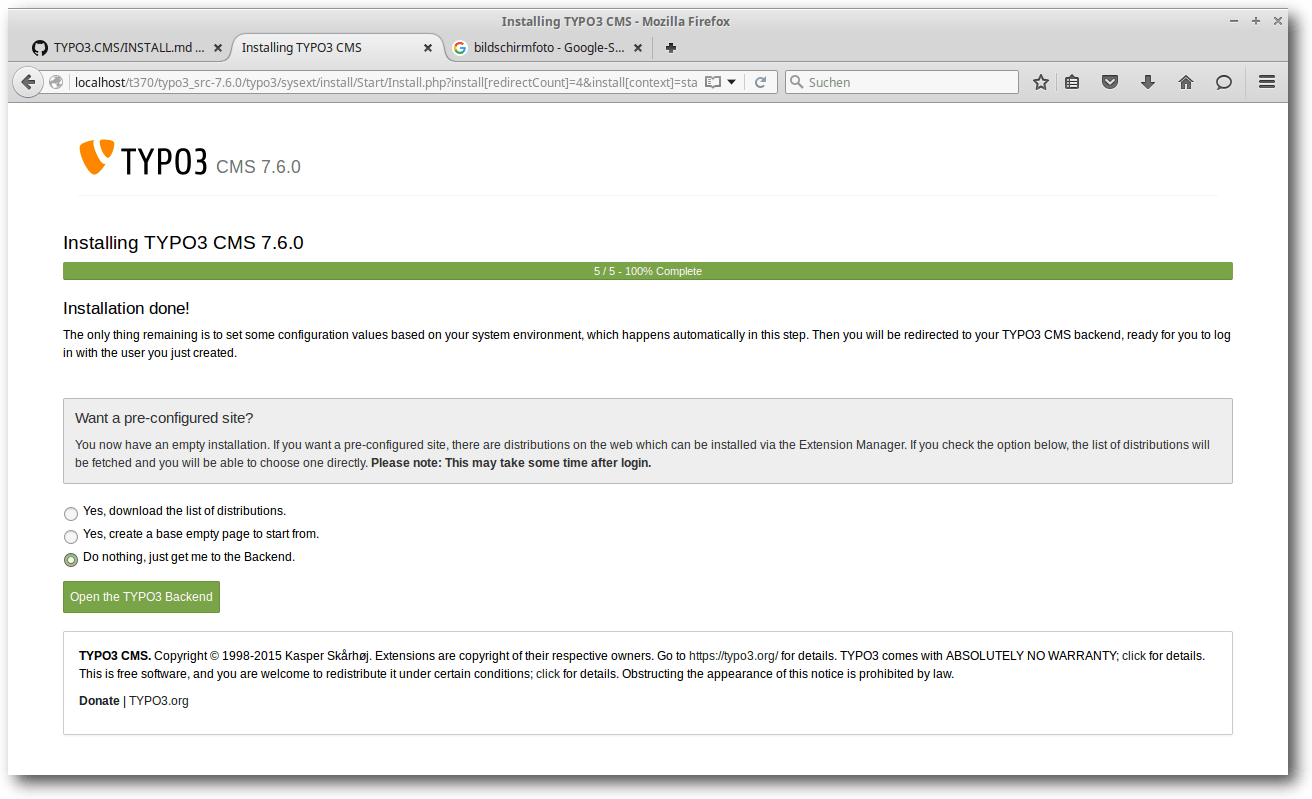Switch to bildschirmfoto Google search tab
Image resolution: width=1312 pixels, height=799 pixels.
coord(549,47)
